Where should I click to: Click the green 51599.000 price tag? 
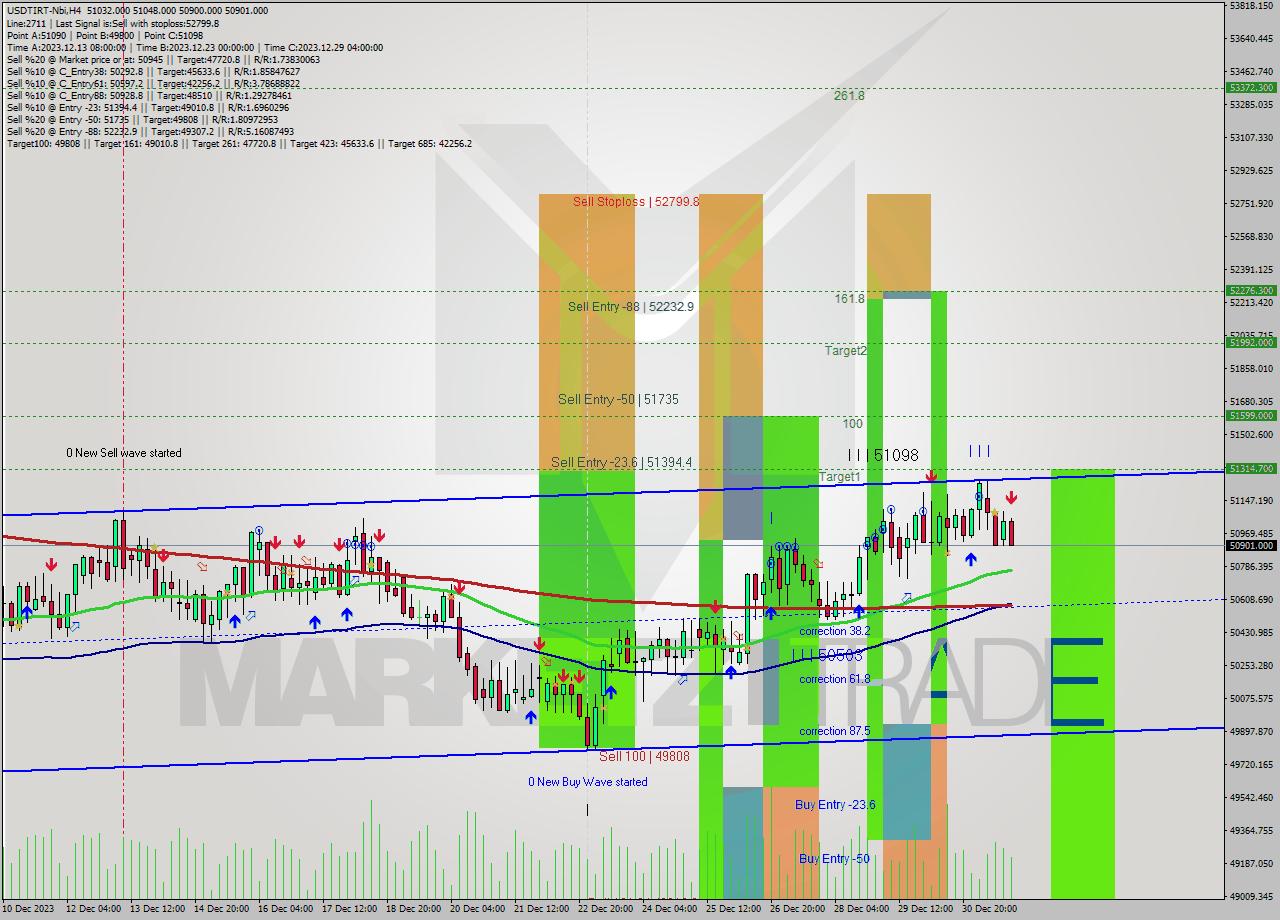1250,416
